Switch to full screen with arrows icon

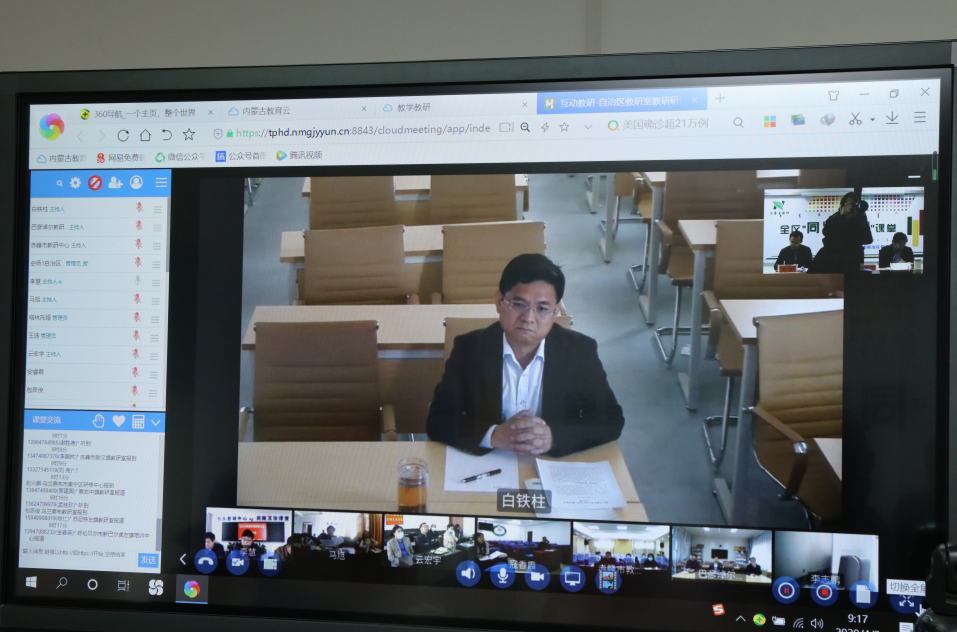click(x=906, y=602)
